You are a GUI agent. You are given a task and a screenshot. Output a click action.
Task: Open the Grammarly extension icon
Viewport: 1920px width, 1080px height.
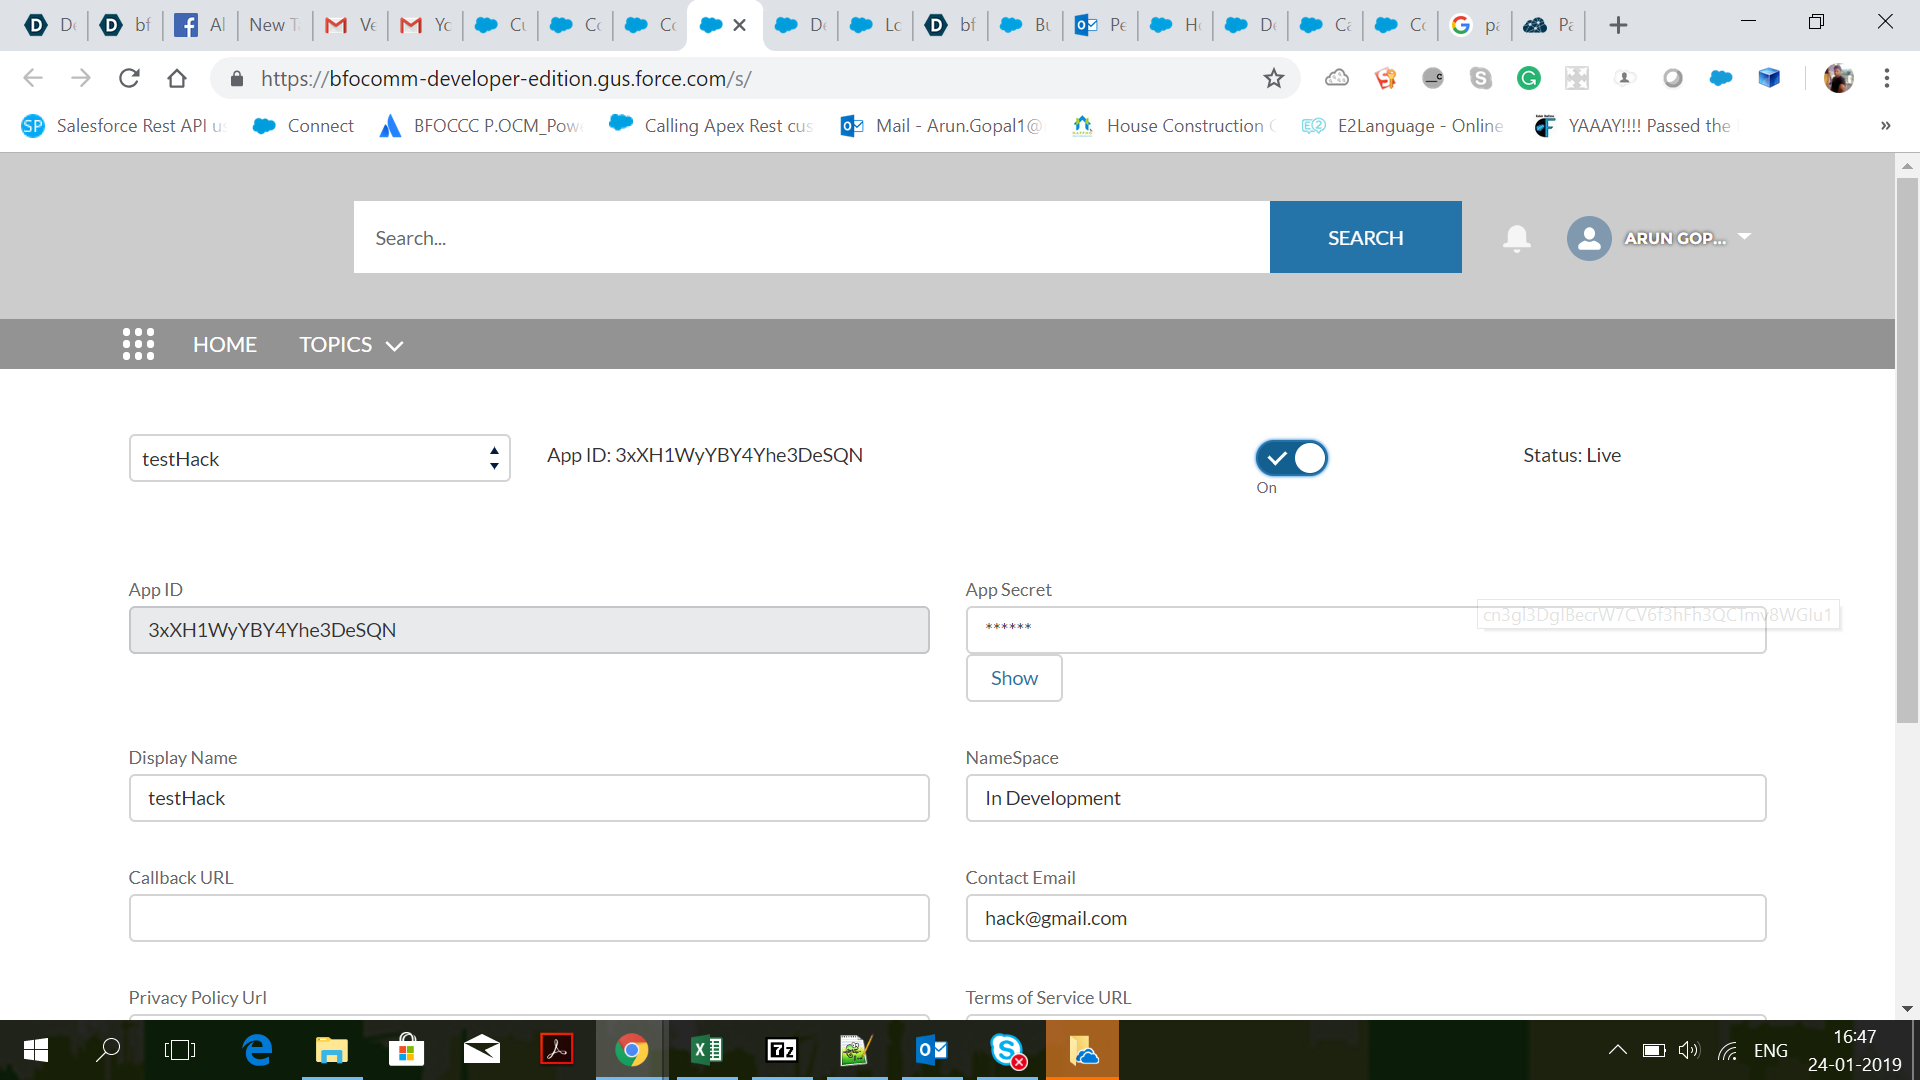[1528, 78]
